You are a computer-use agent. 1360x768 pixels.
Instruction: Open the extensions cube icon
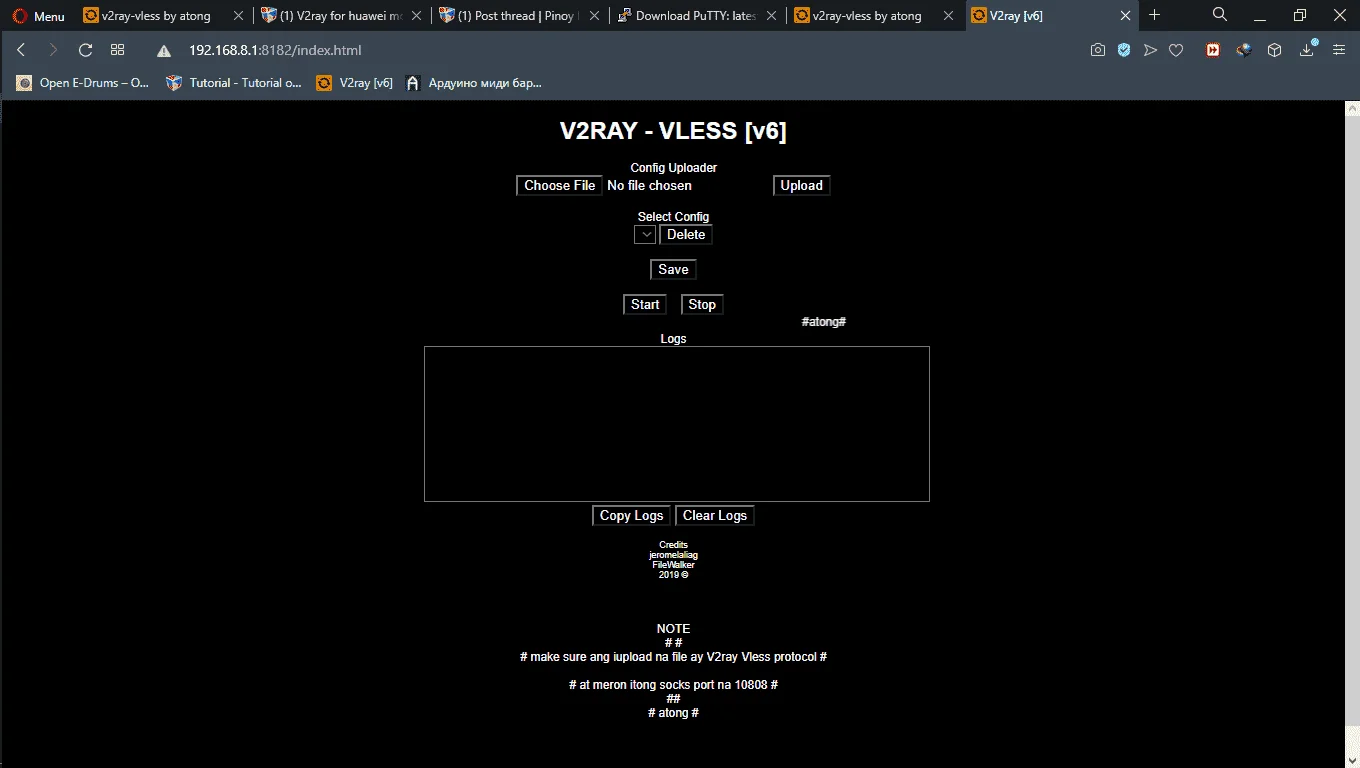(x=1274, y=50)
